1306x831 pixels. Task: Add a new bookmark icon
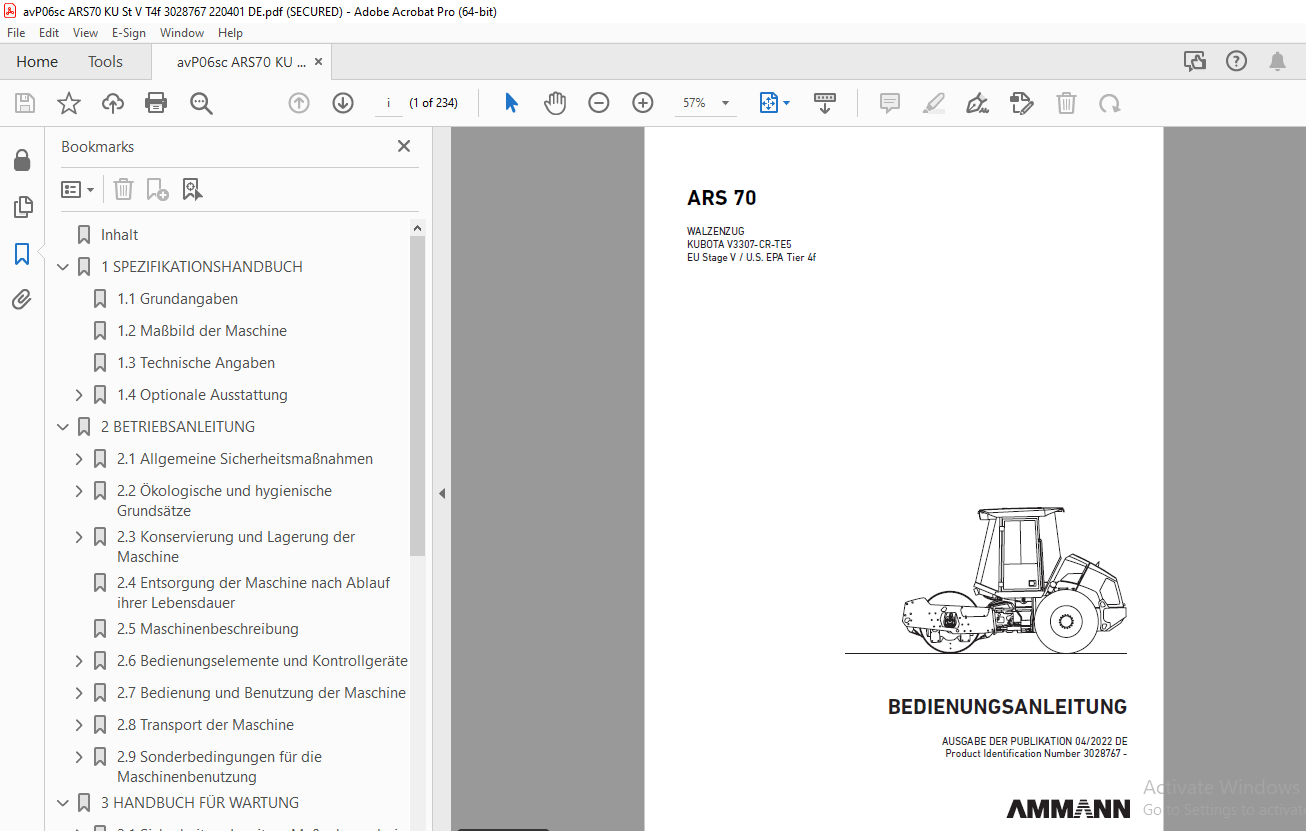point(157,189)
